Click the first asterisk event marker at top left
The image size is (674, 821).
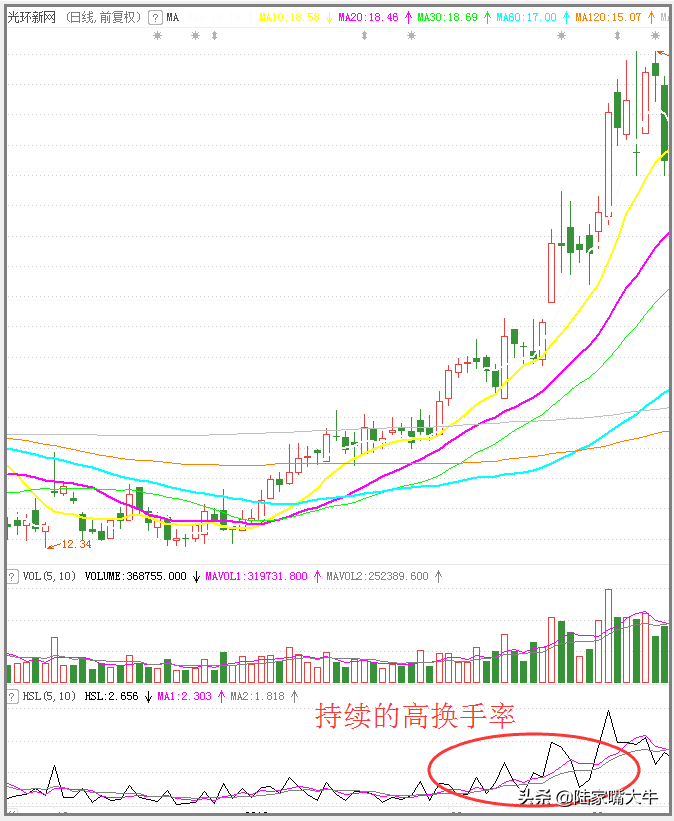156,36
